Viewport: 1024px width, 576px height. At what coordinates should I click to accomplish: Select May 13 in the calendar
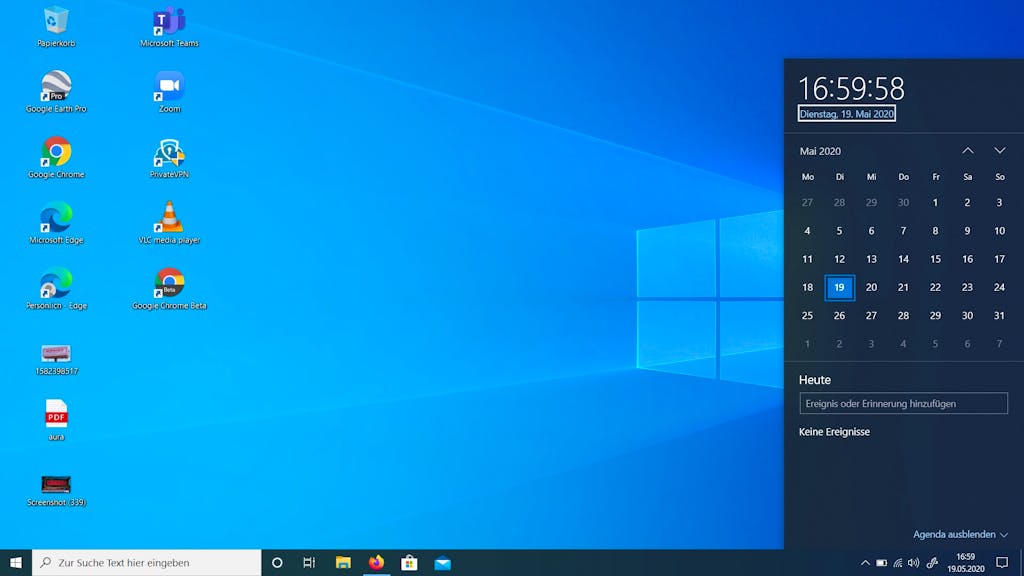click(871, 259)
